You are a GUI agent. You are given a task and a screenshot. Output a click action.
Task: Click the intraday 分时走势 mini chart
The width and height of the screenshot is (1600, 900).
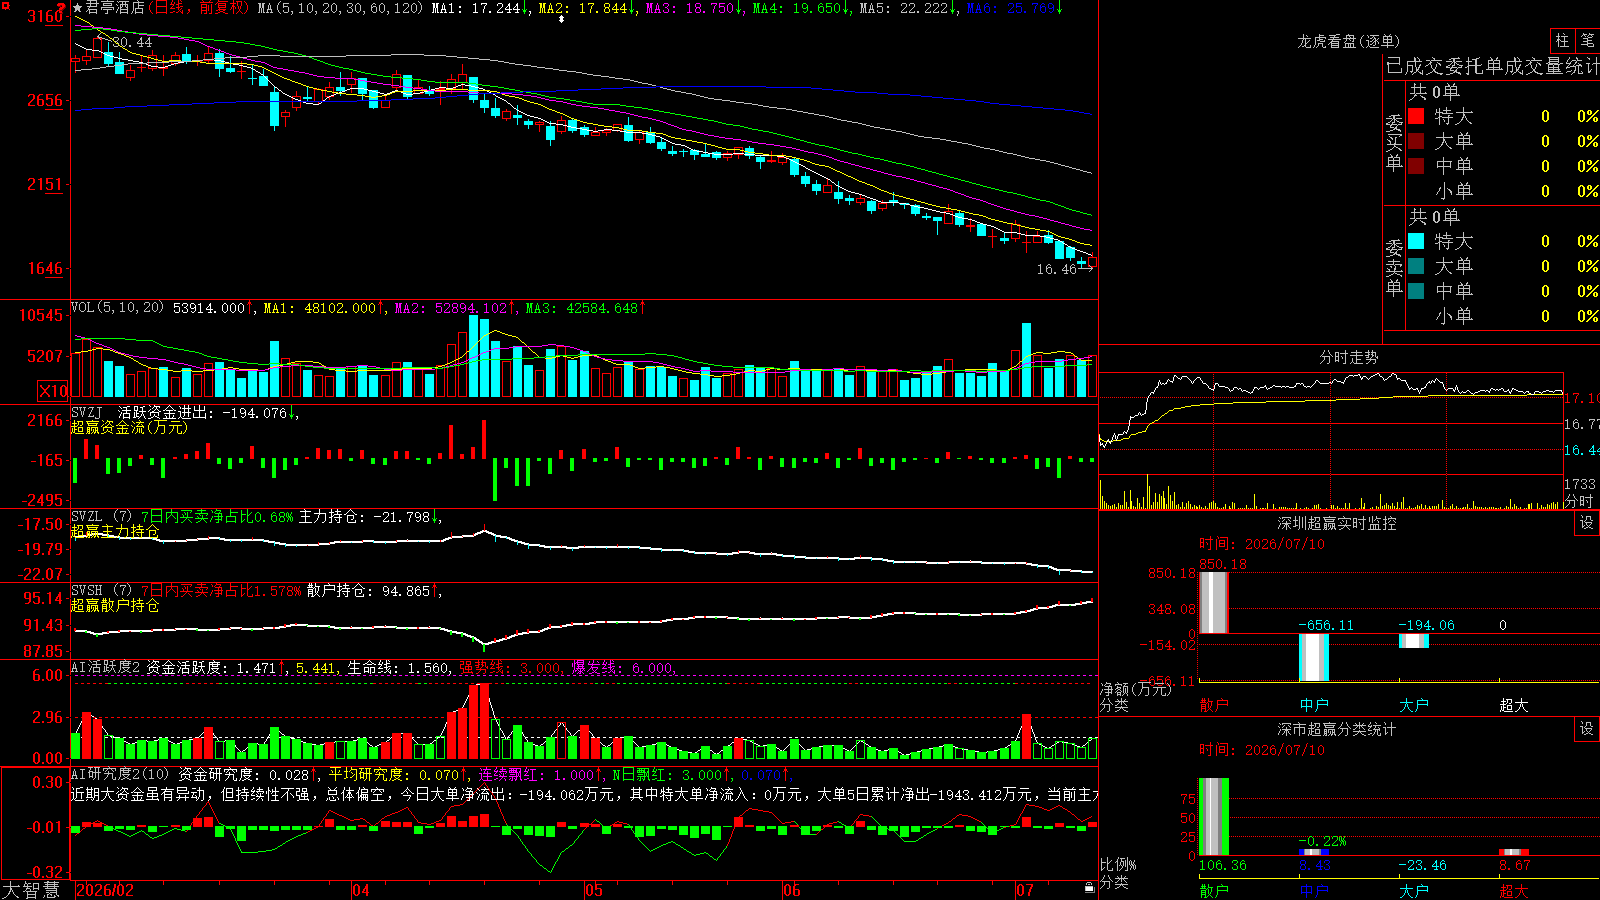click(x=1331, y=440)
